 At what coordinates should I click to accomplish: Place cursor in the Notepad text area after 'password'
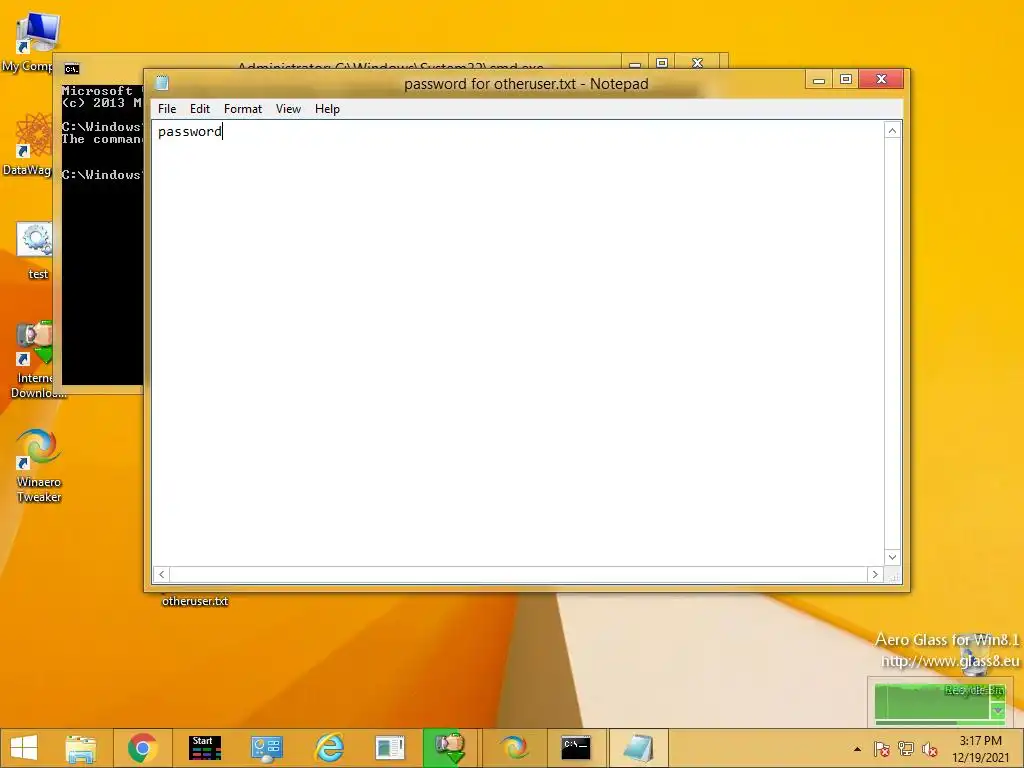[x=223, y=131]
